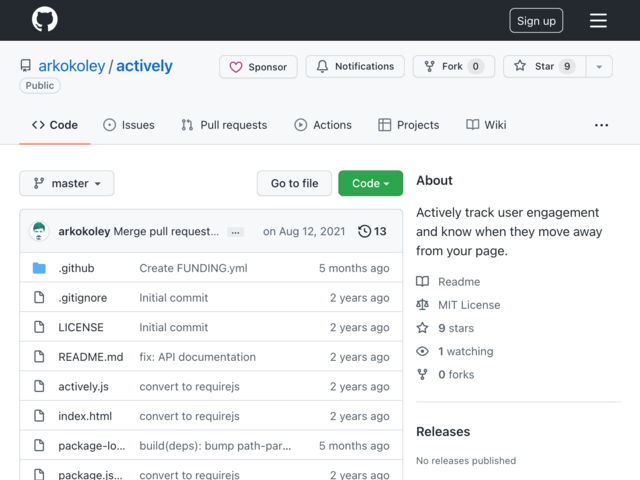Star the repository

pyautogui.click(x=544, y=67)
